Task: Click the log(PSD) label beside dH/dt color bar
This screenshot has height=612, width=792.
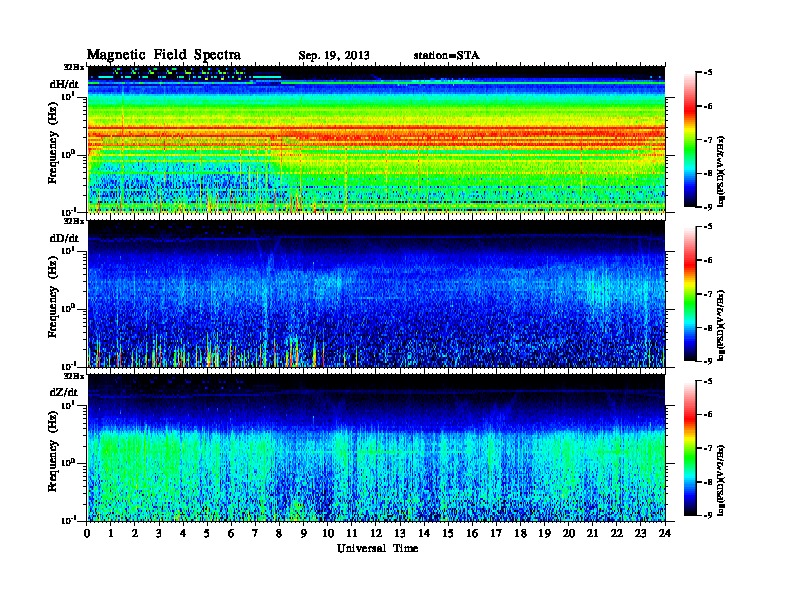Action: pyautogui.click(x=722, y=171)
